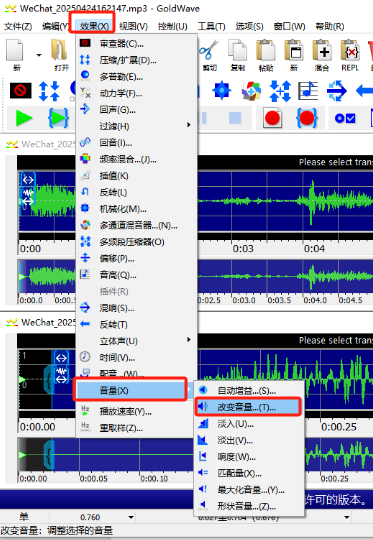The height and width of the screenshot is (540, 373).
Task: Open the control properties checkbox icon
Action: click(345, 118)
